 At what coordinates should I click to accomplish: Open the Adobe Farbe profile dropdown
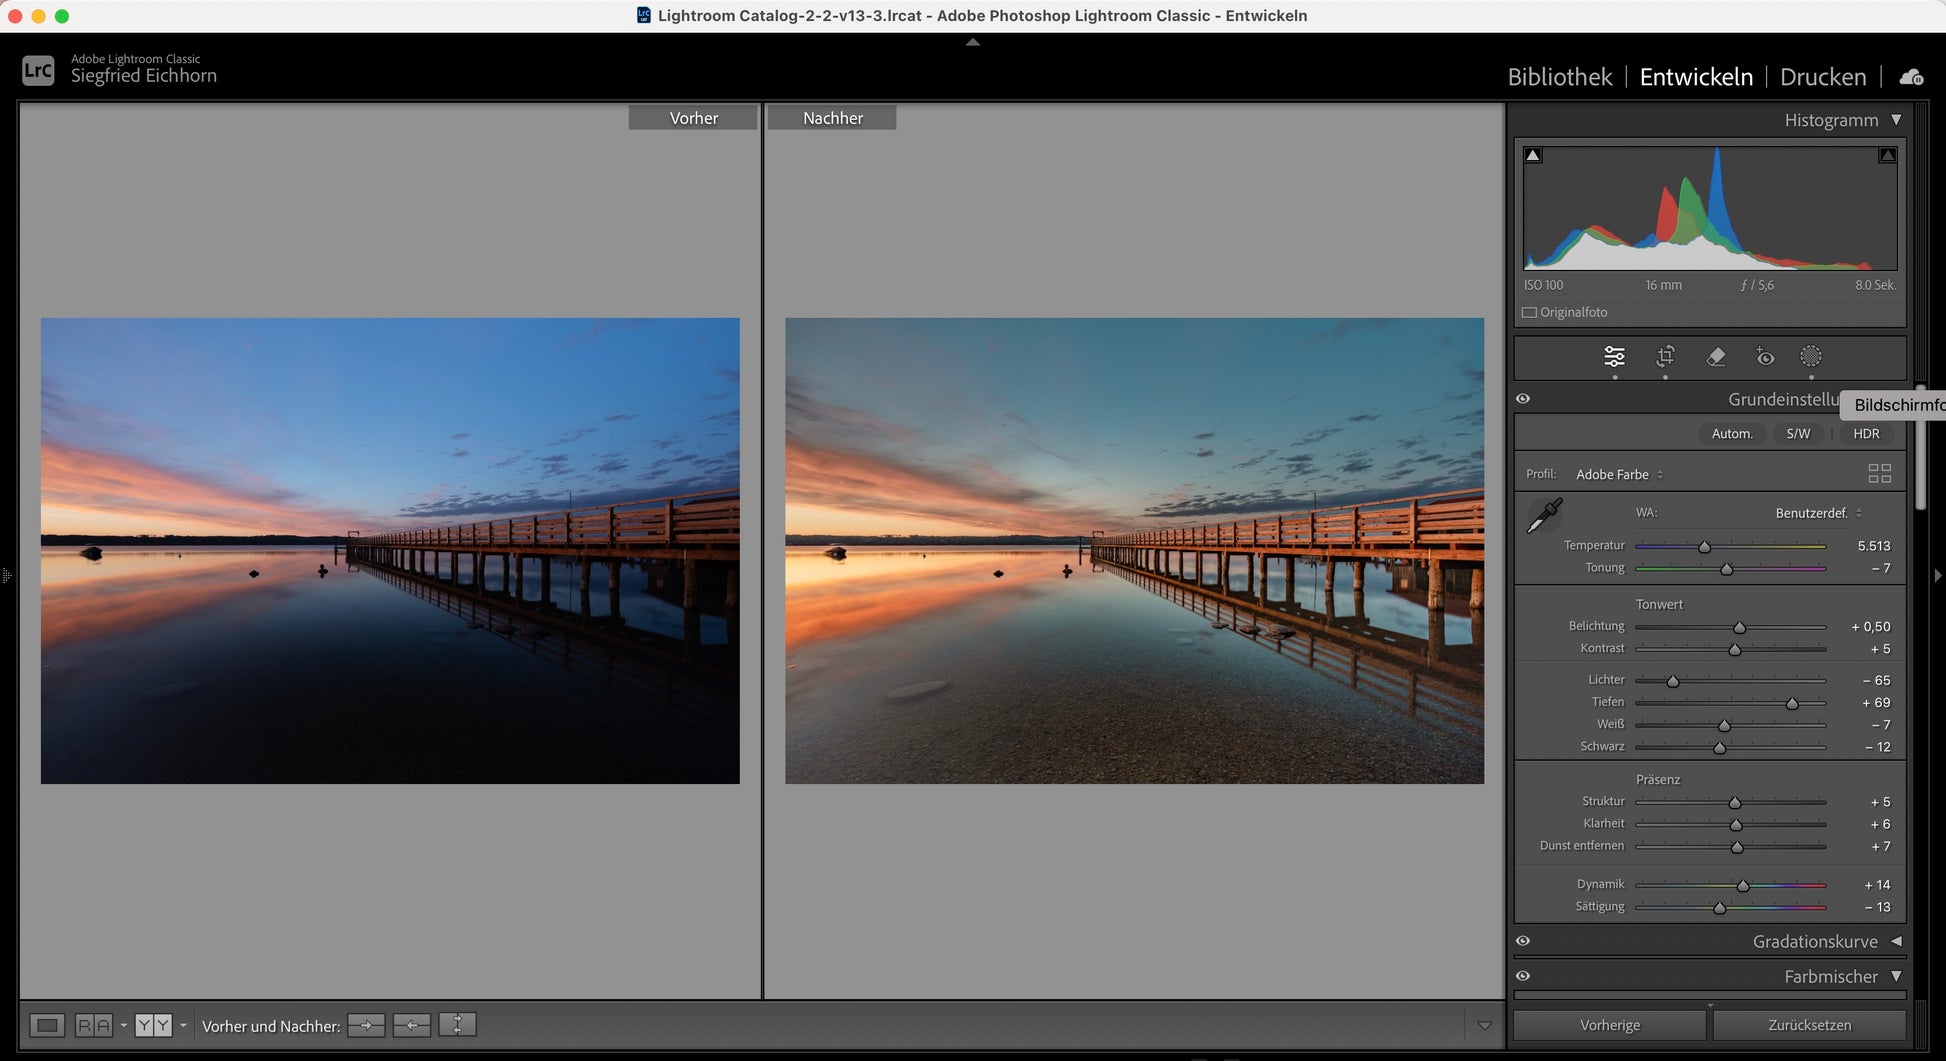[1619, 475]
